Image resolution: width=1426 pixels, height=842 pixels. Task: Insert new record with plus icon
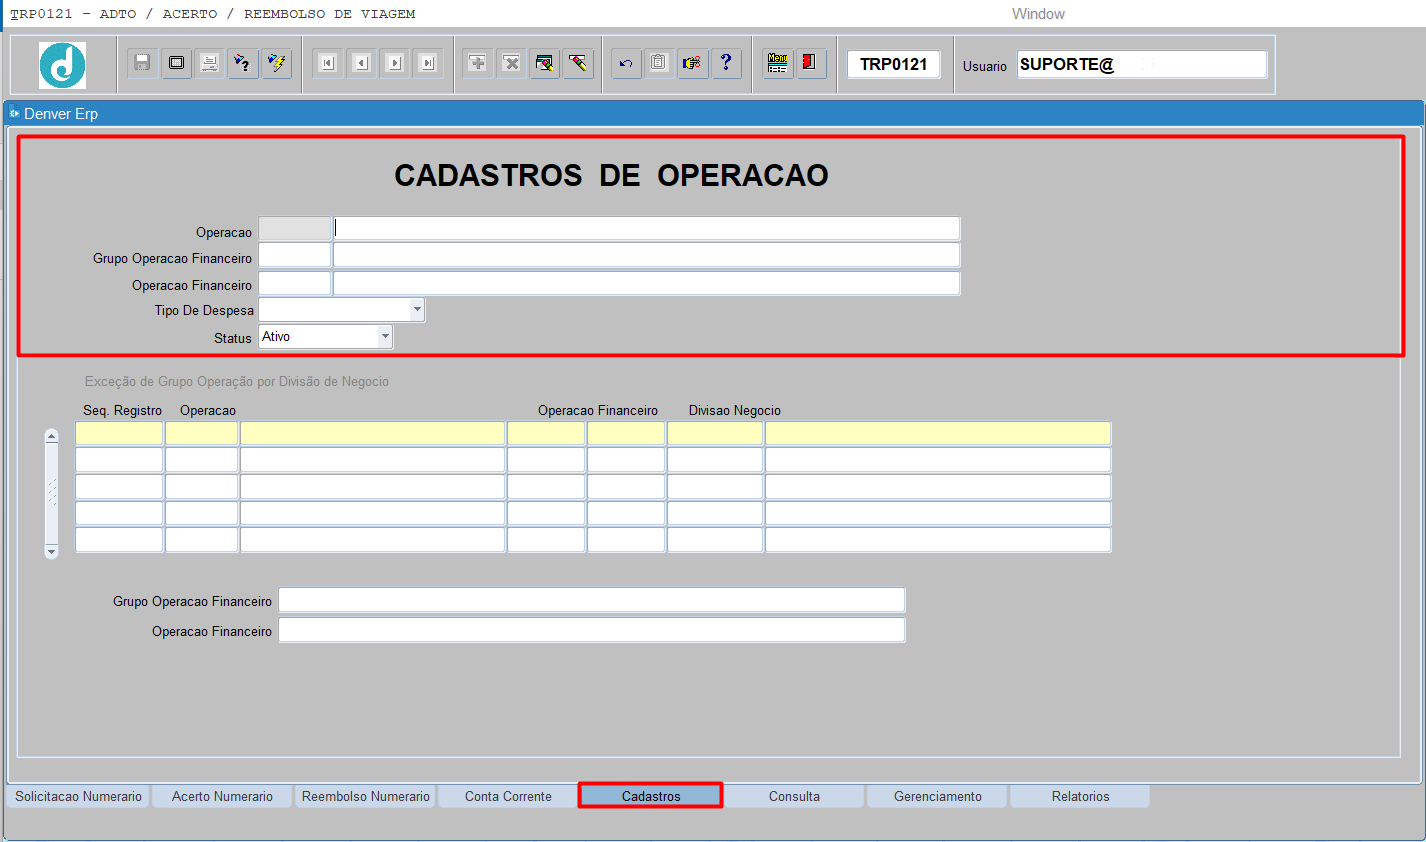[x=478, y=63]
